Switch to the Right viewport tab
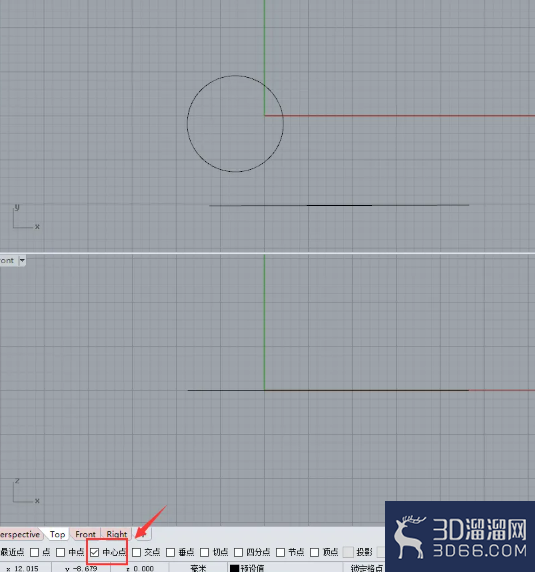535x572 pixels. (117, 534)
